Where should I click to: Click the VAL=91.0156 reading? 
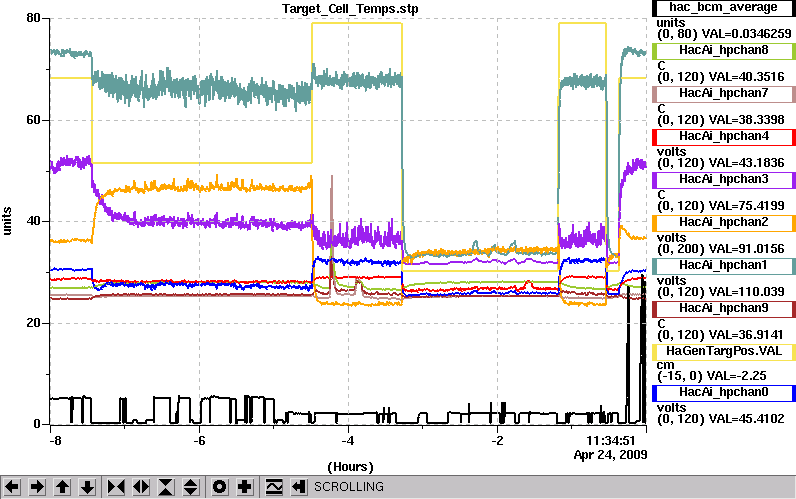pyautogui.click(x=746, y=249)
